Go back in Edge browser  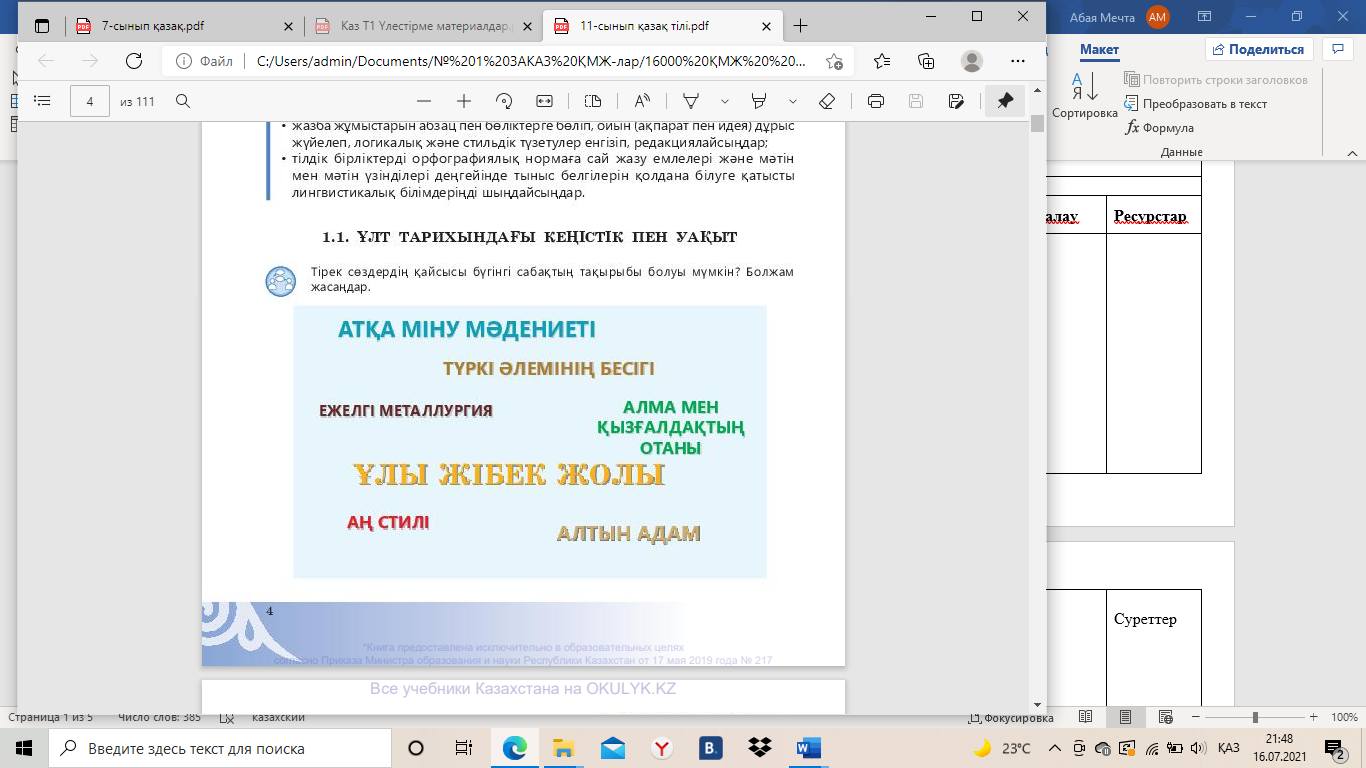point(46,61)
